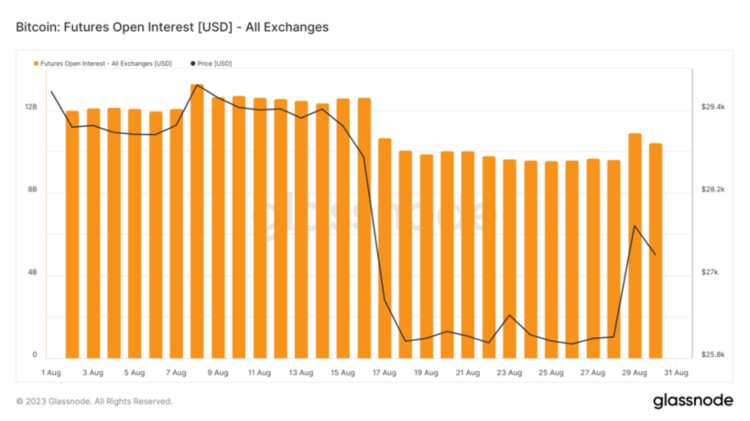The image size is (750, 421).
Task: Click the 8B left axis label
Action: pos(32,189)
